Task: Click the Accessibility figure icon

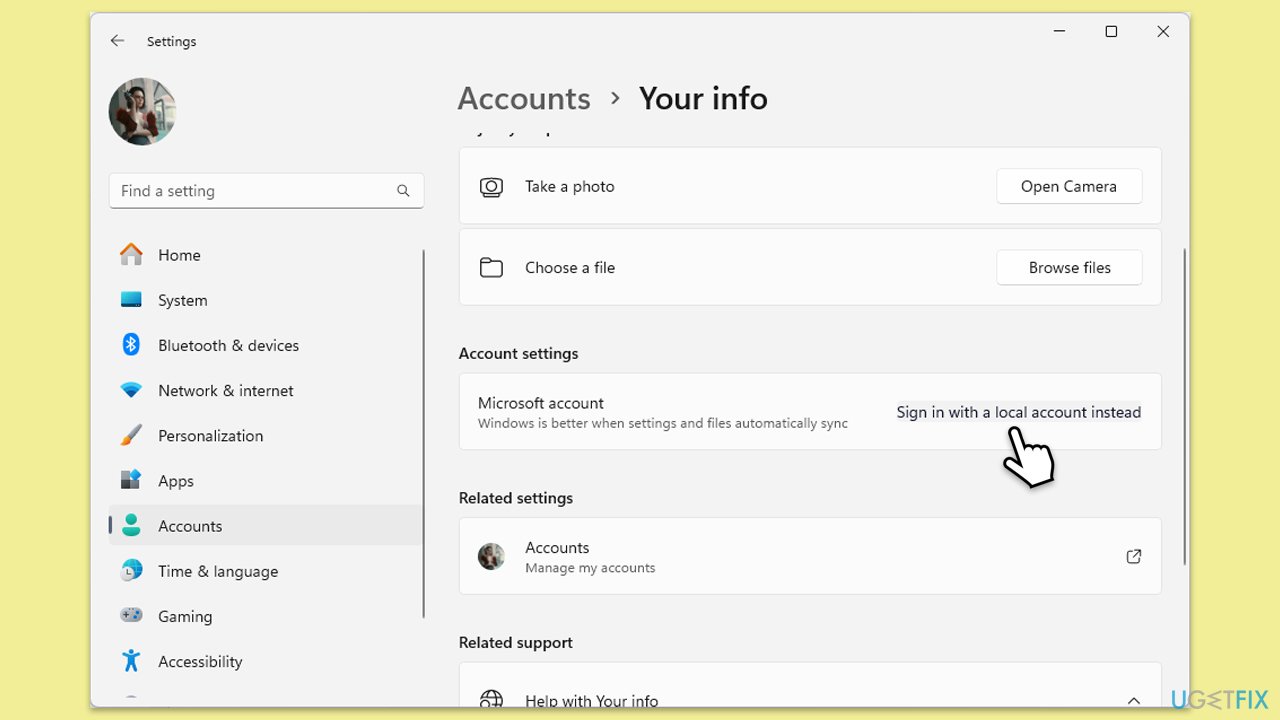Action: point(131,661)
